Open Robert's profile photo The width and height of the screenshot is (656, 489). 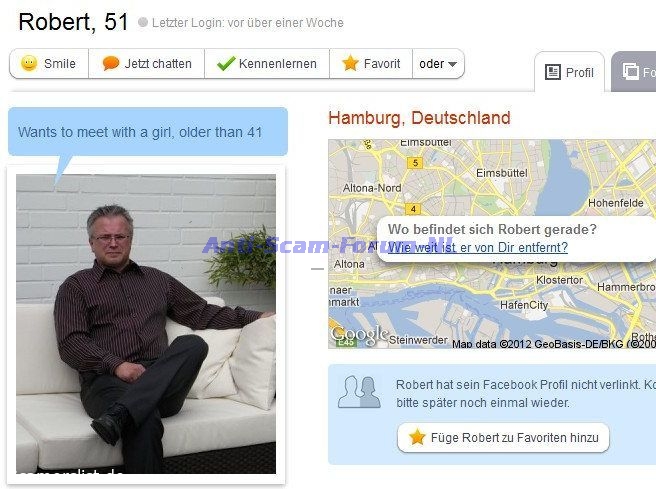(146, 324)
